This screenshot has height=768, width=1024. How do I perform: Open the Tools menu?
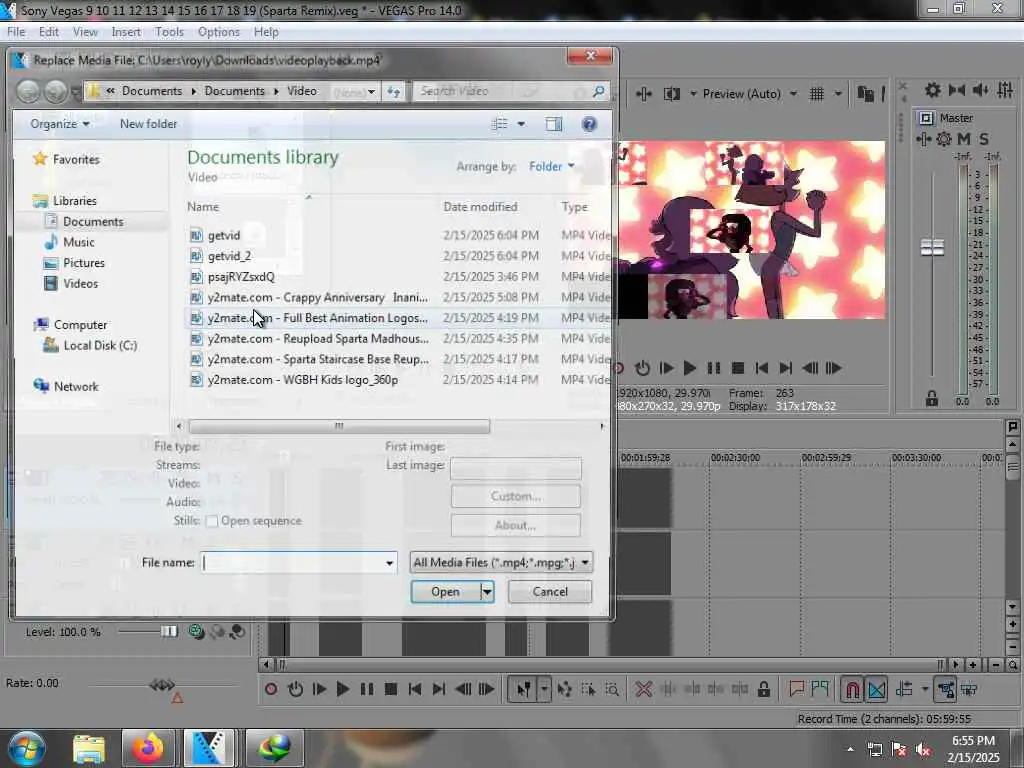pyautogui.click(x=169, y=32)
